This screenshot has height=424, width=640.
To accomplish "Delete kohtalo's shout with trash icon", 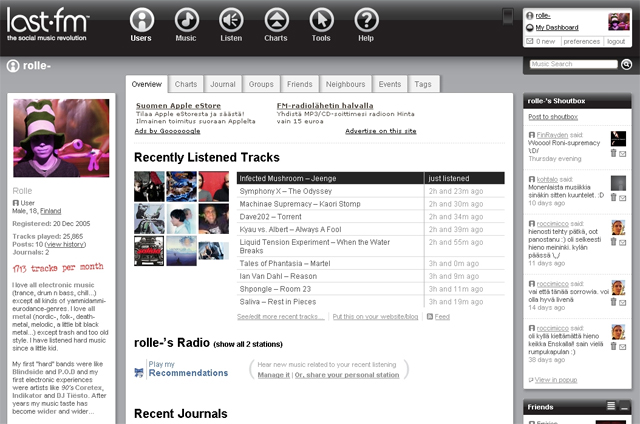I will click(613, 197).
